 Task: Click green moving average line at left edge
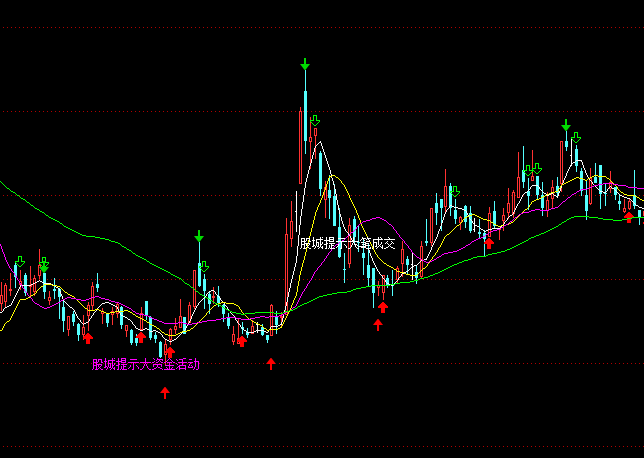(x=5, y=184)
